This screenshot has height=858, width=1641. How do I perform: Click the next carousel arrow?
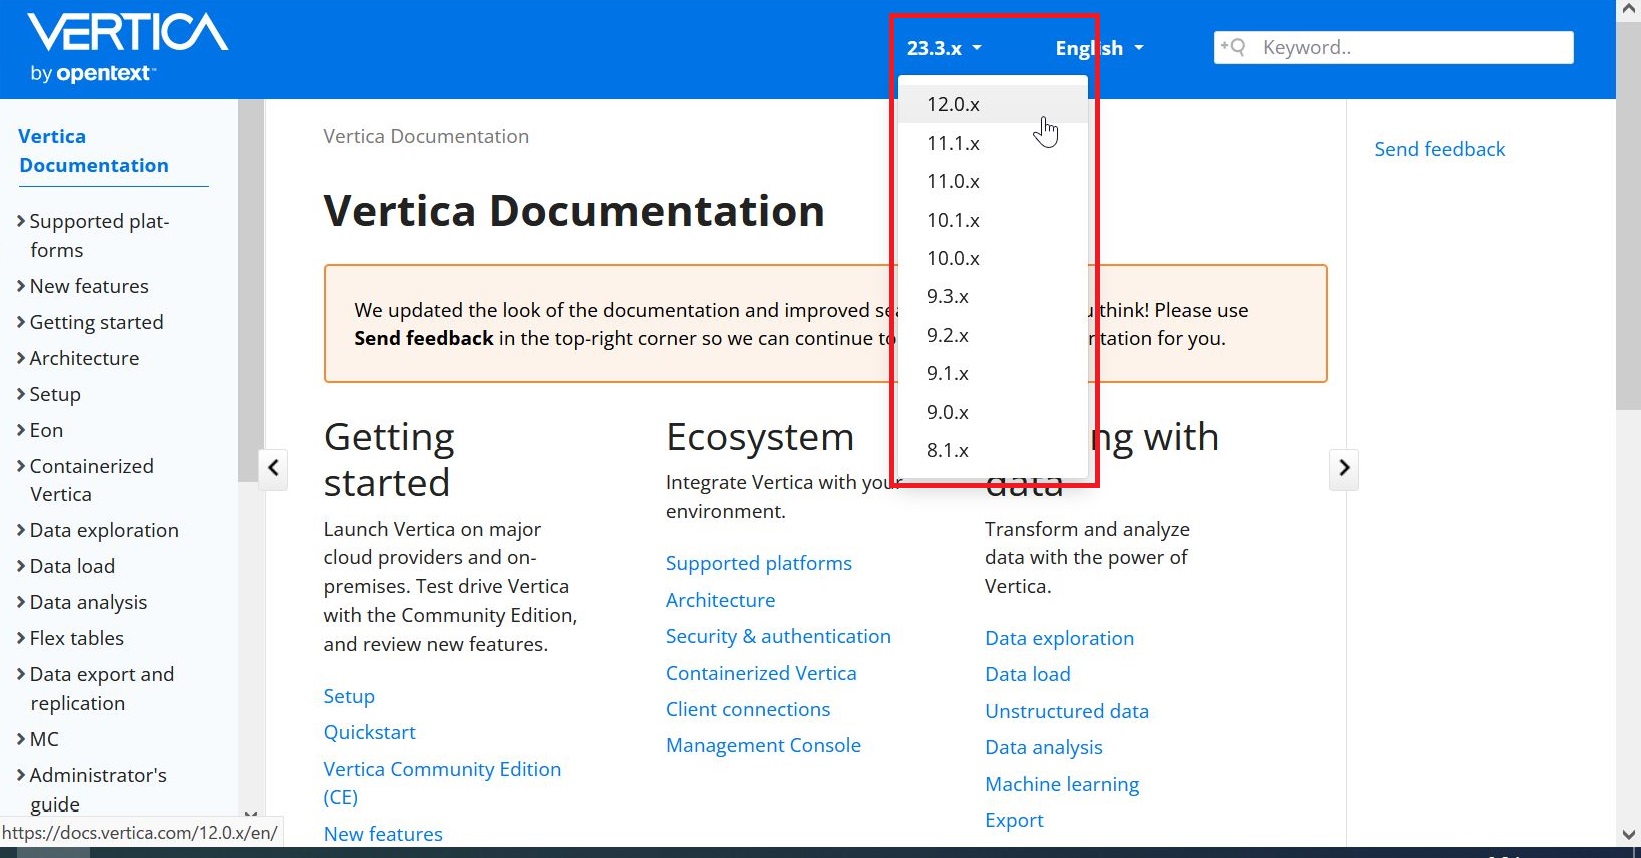click(x=1344, y=468)
